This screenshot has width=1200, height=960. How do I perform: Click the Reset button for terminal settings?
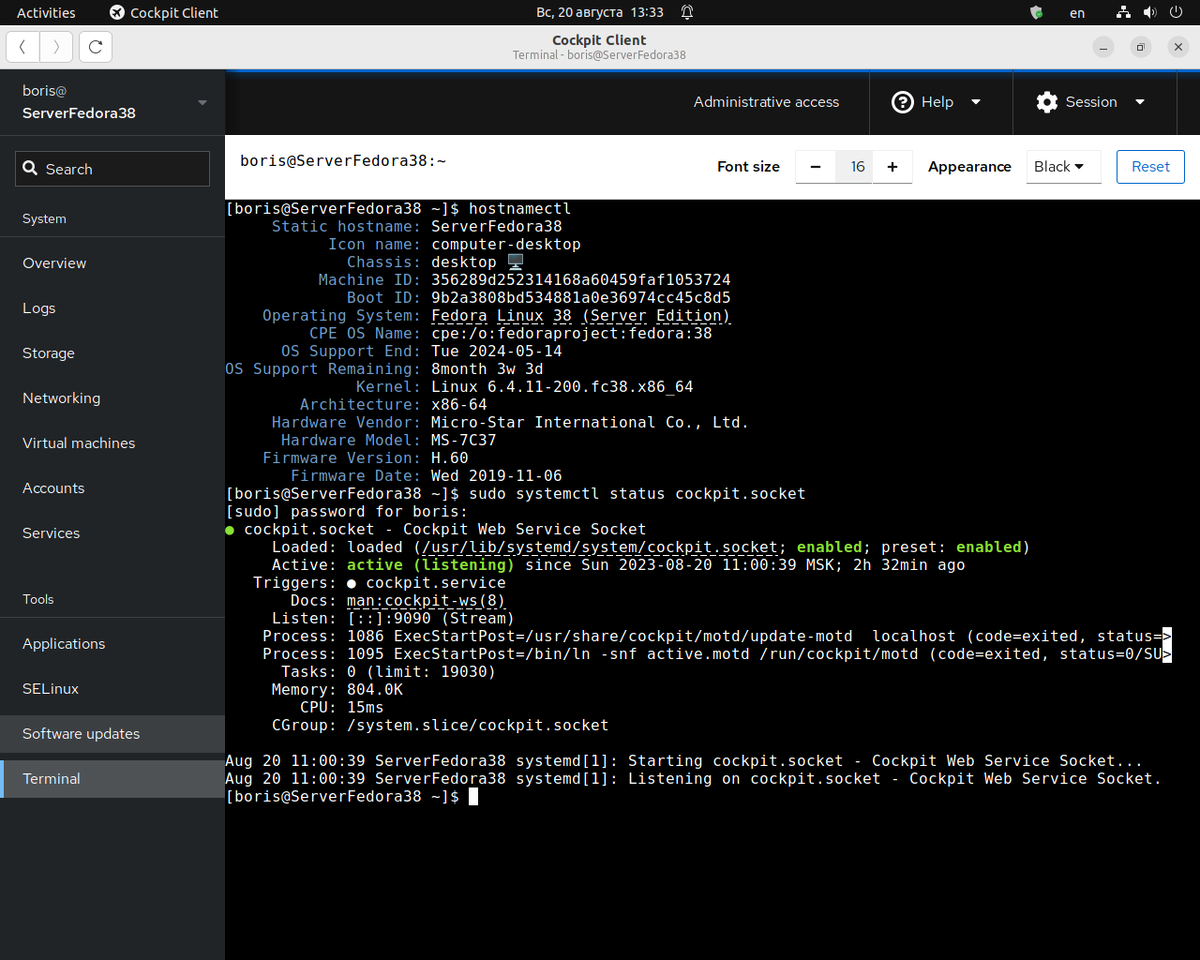click(x=1150, y=166)
